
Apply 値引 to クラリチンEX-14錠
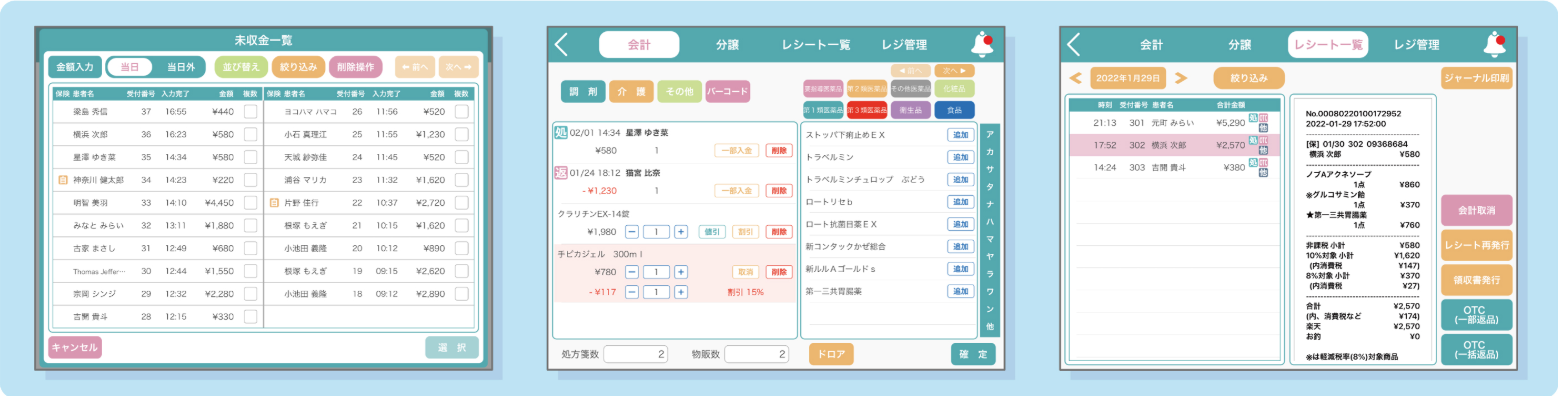click(x=712, y=232)
